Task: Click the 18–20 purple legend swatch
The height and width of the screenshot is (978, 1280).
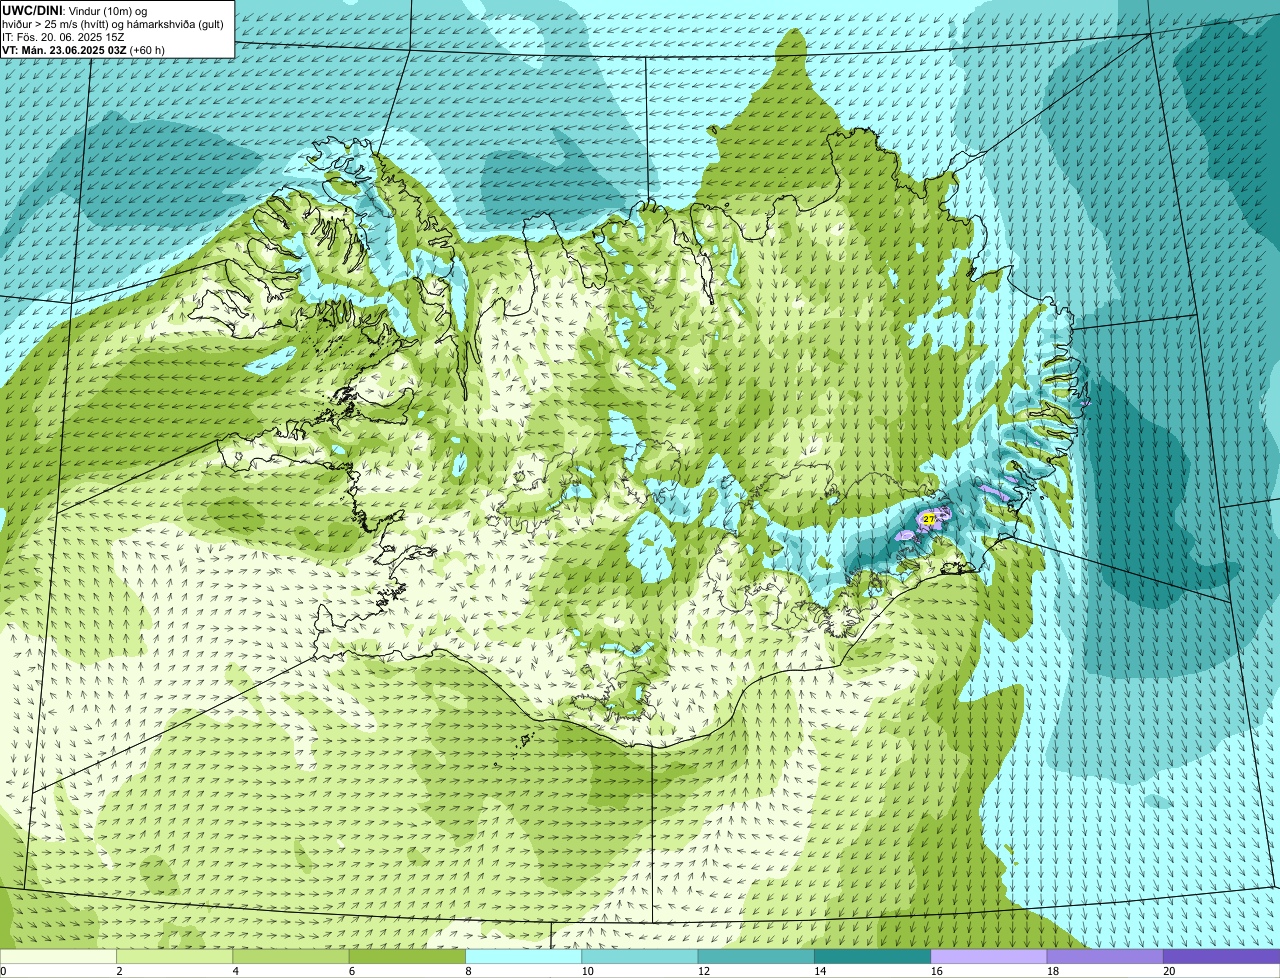Action: click(1105, 957)
